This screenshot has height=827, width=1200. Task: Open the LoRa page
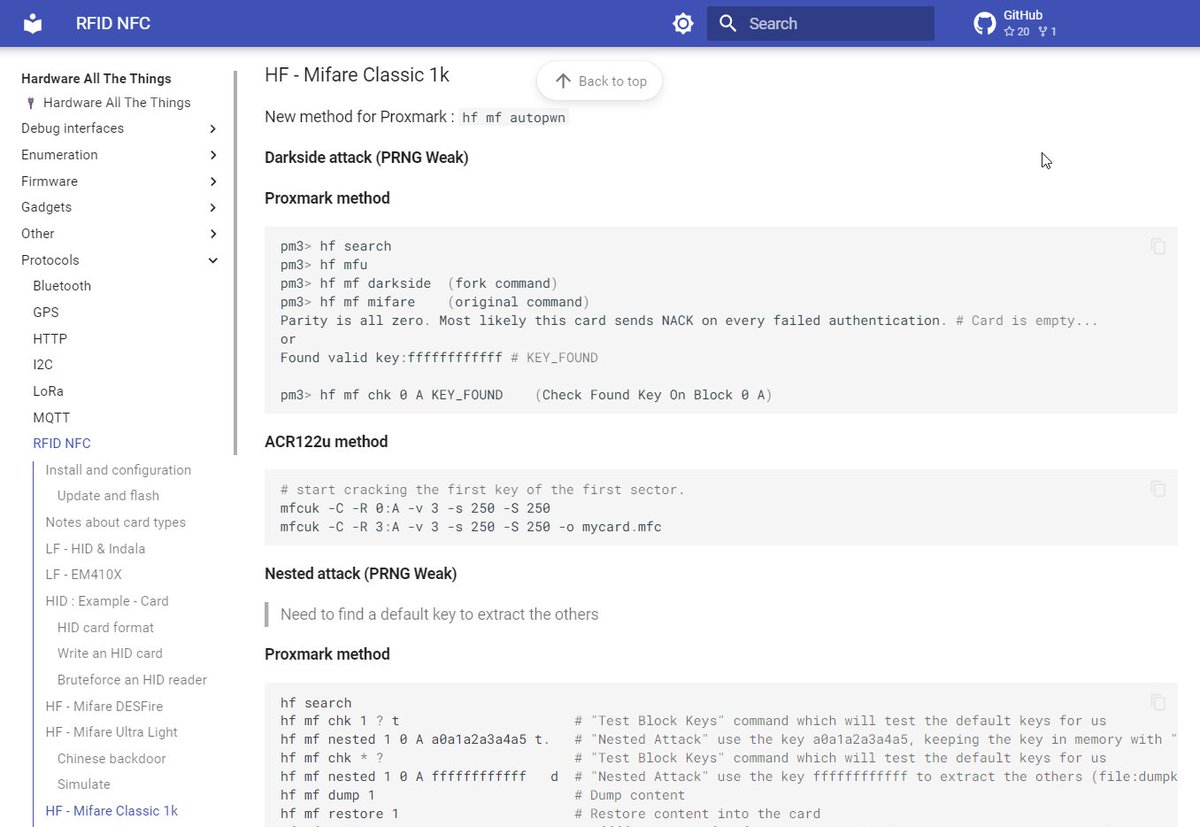[x=48, y=391]
